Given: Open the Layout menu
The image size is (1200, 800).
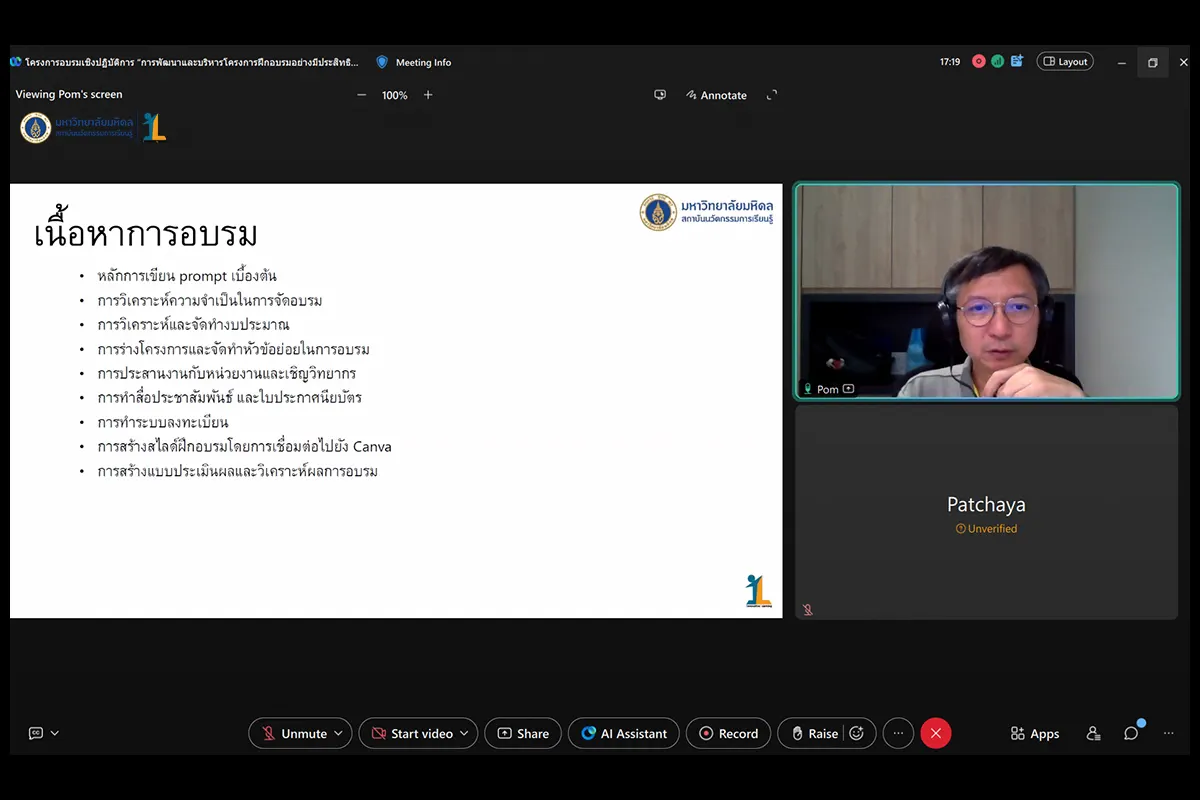Looking at the screenshot, I should click(x=1065, y=62).
